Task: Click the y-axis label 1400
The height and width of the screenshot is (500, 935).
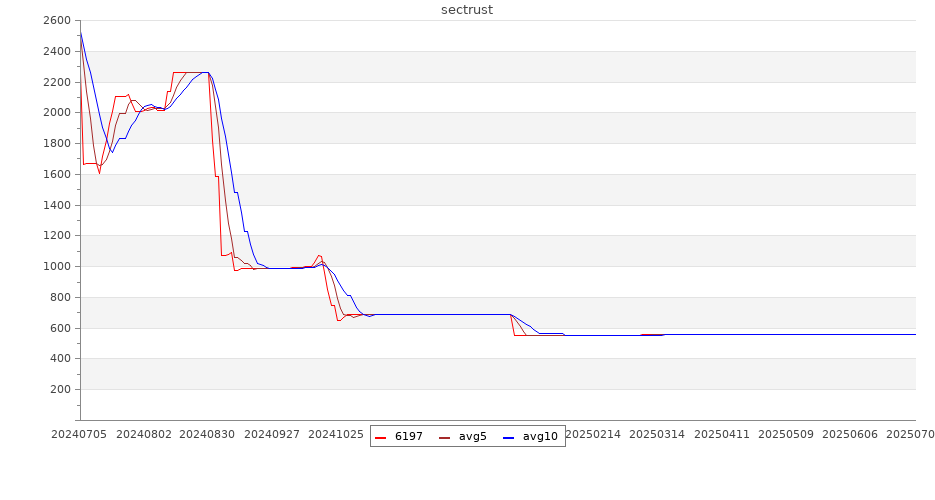Action: 57,206
